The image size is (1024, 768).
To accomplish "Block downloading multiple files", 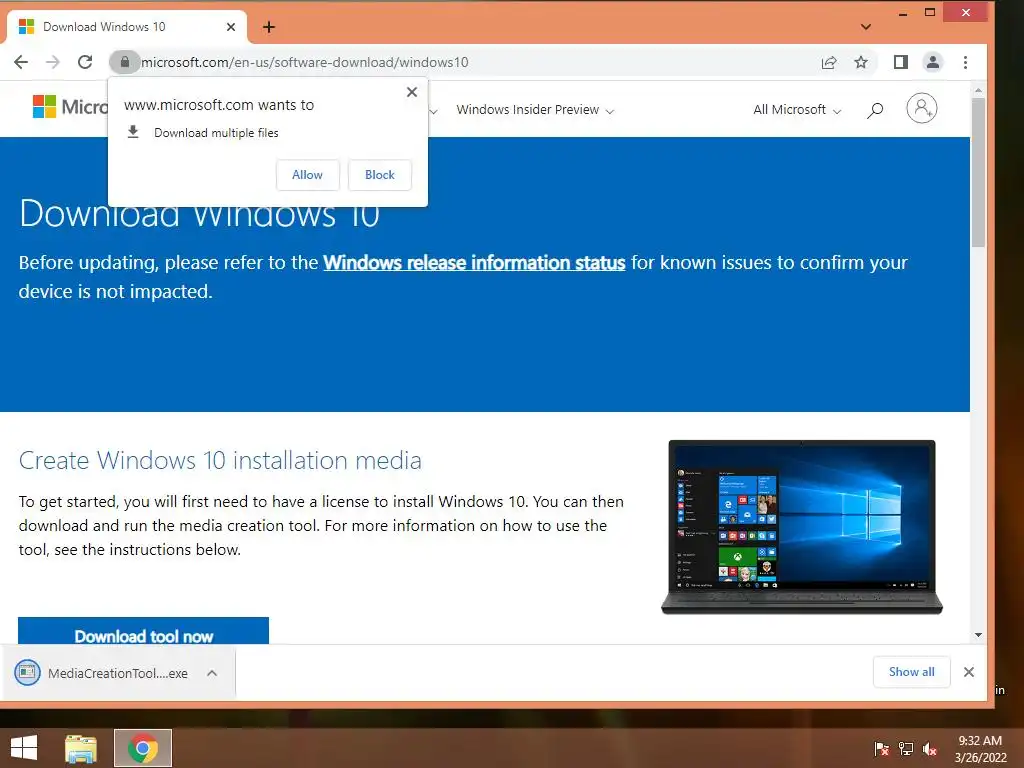I will (379, 175).
